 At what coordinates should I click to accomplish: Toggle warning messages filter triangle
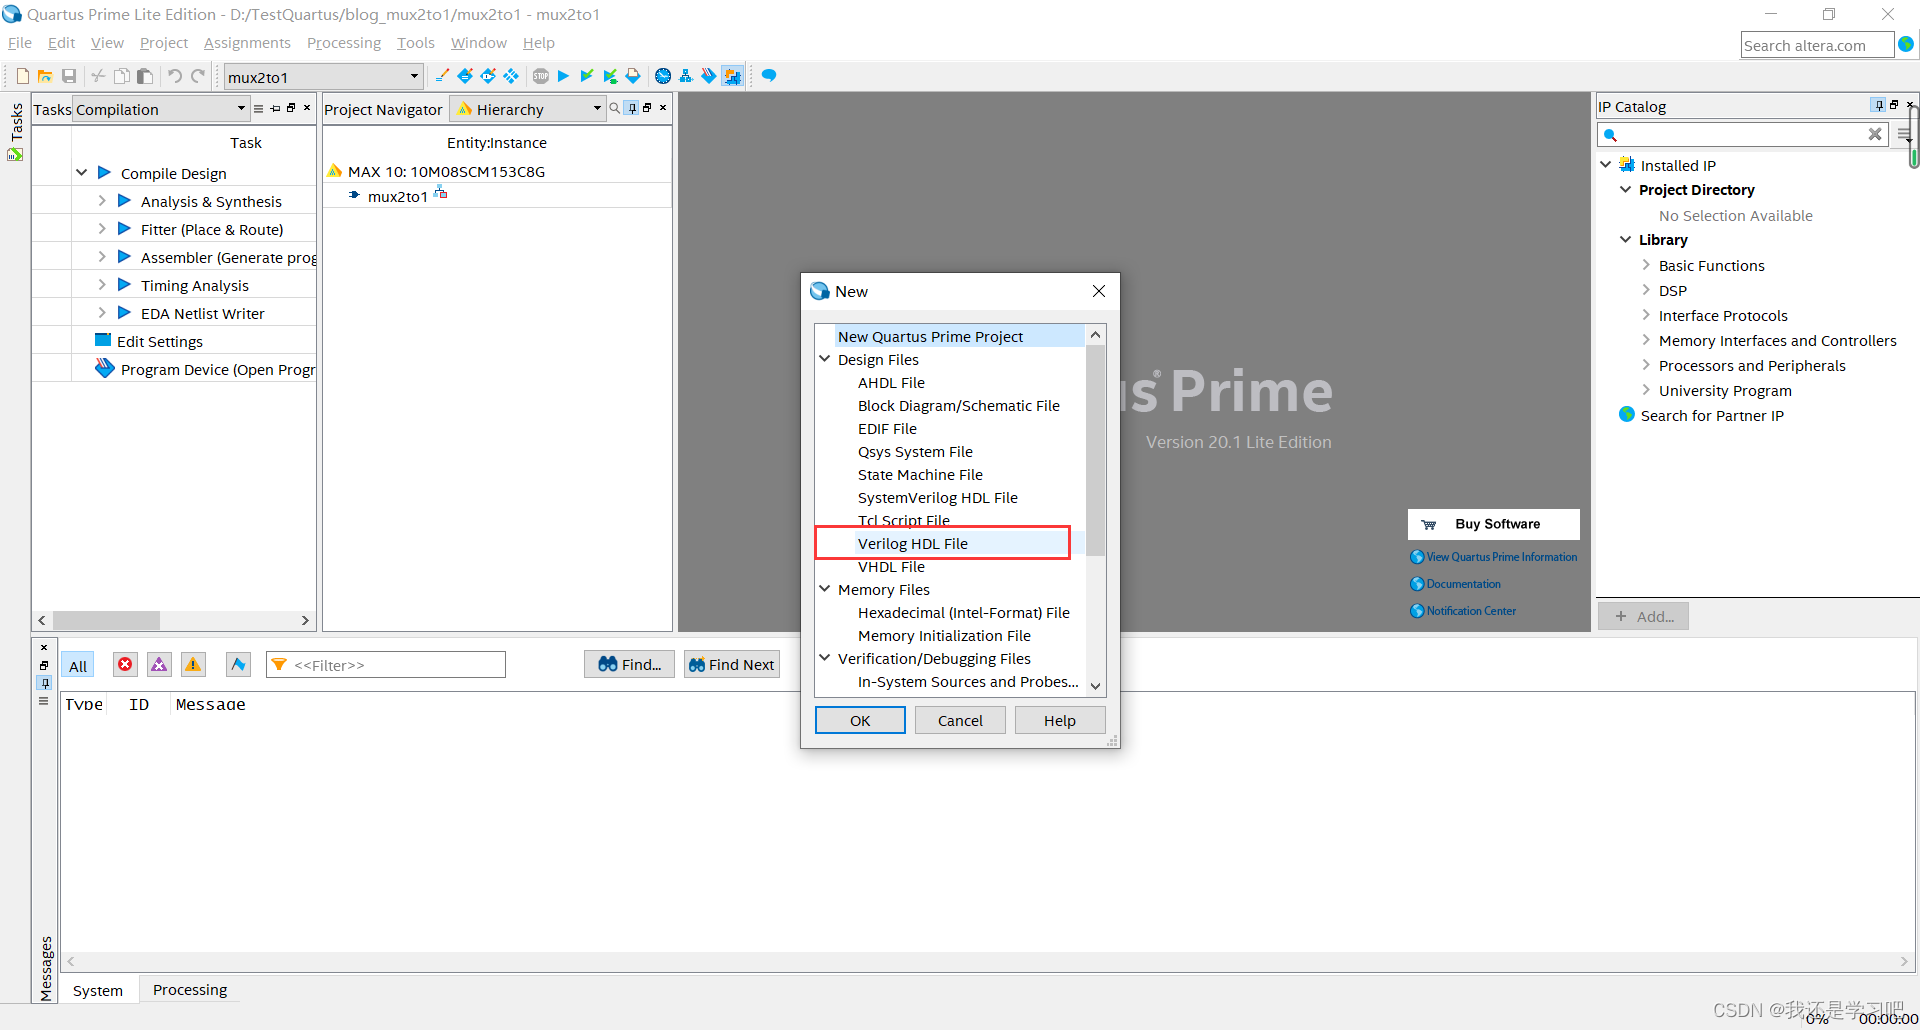coord(193,664)
